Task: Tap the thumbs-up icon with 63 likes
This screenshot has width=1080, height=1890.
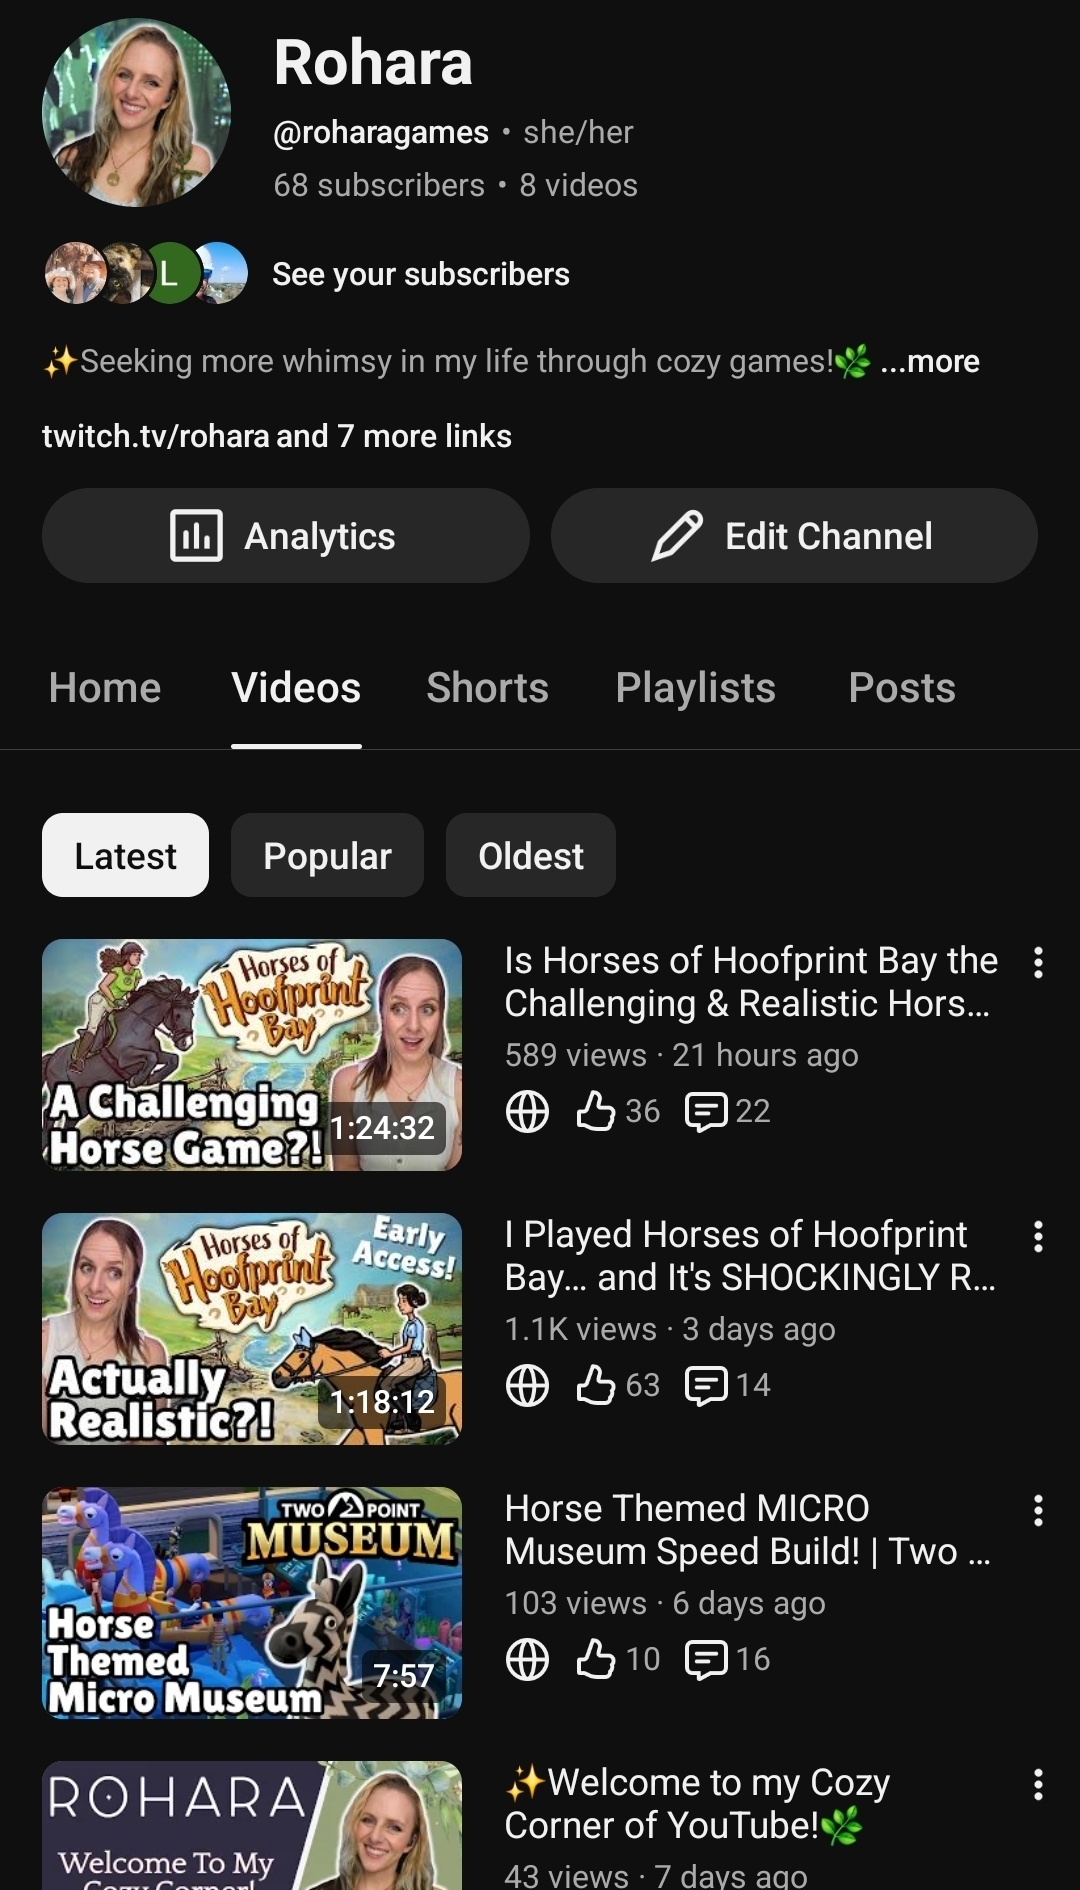Action: pyautogui.click(x=596, y=1385)
